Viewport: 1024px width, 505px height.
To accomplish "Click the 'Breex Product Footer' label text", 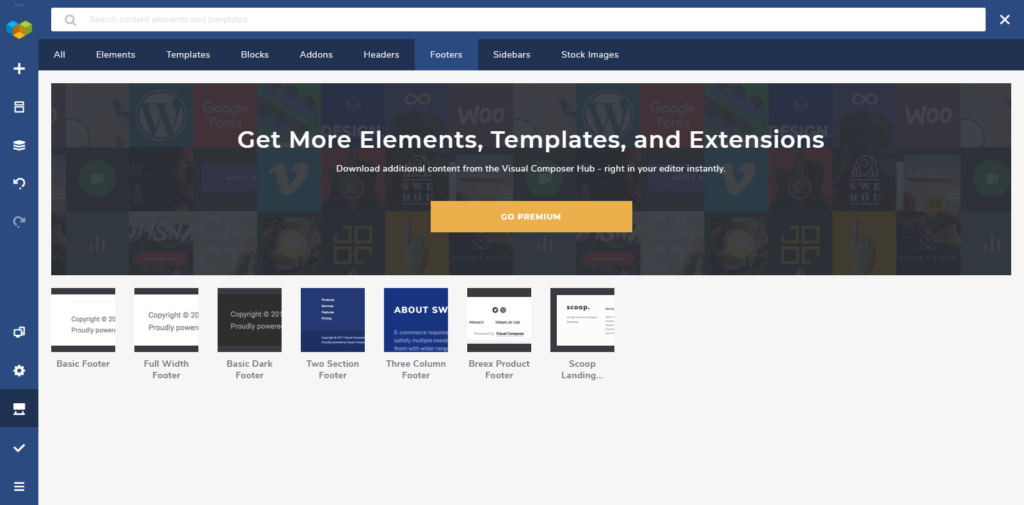I will click(x=499, y=369).
